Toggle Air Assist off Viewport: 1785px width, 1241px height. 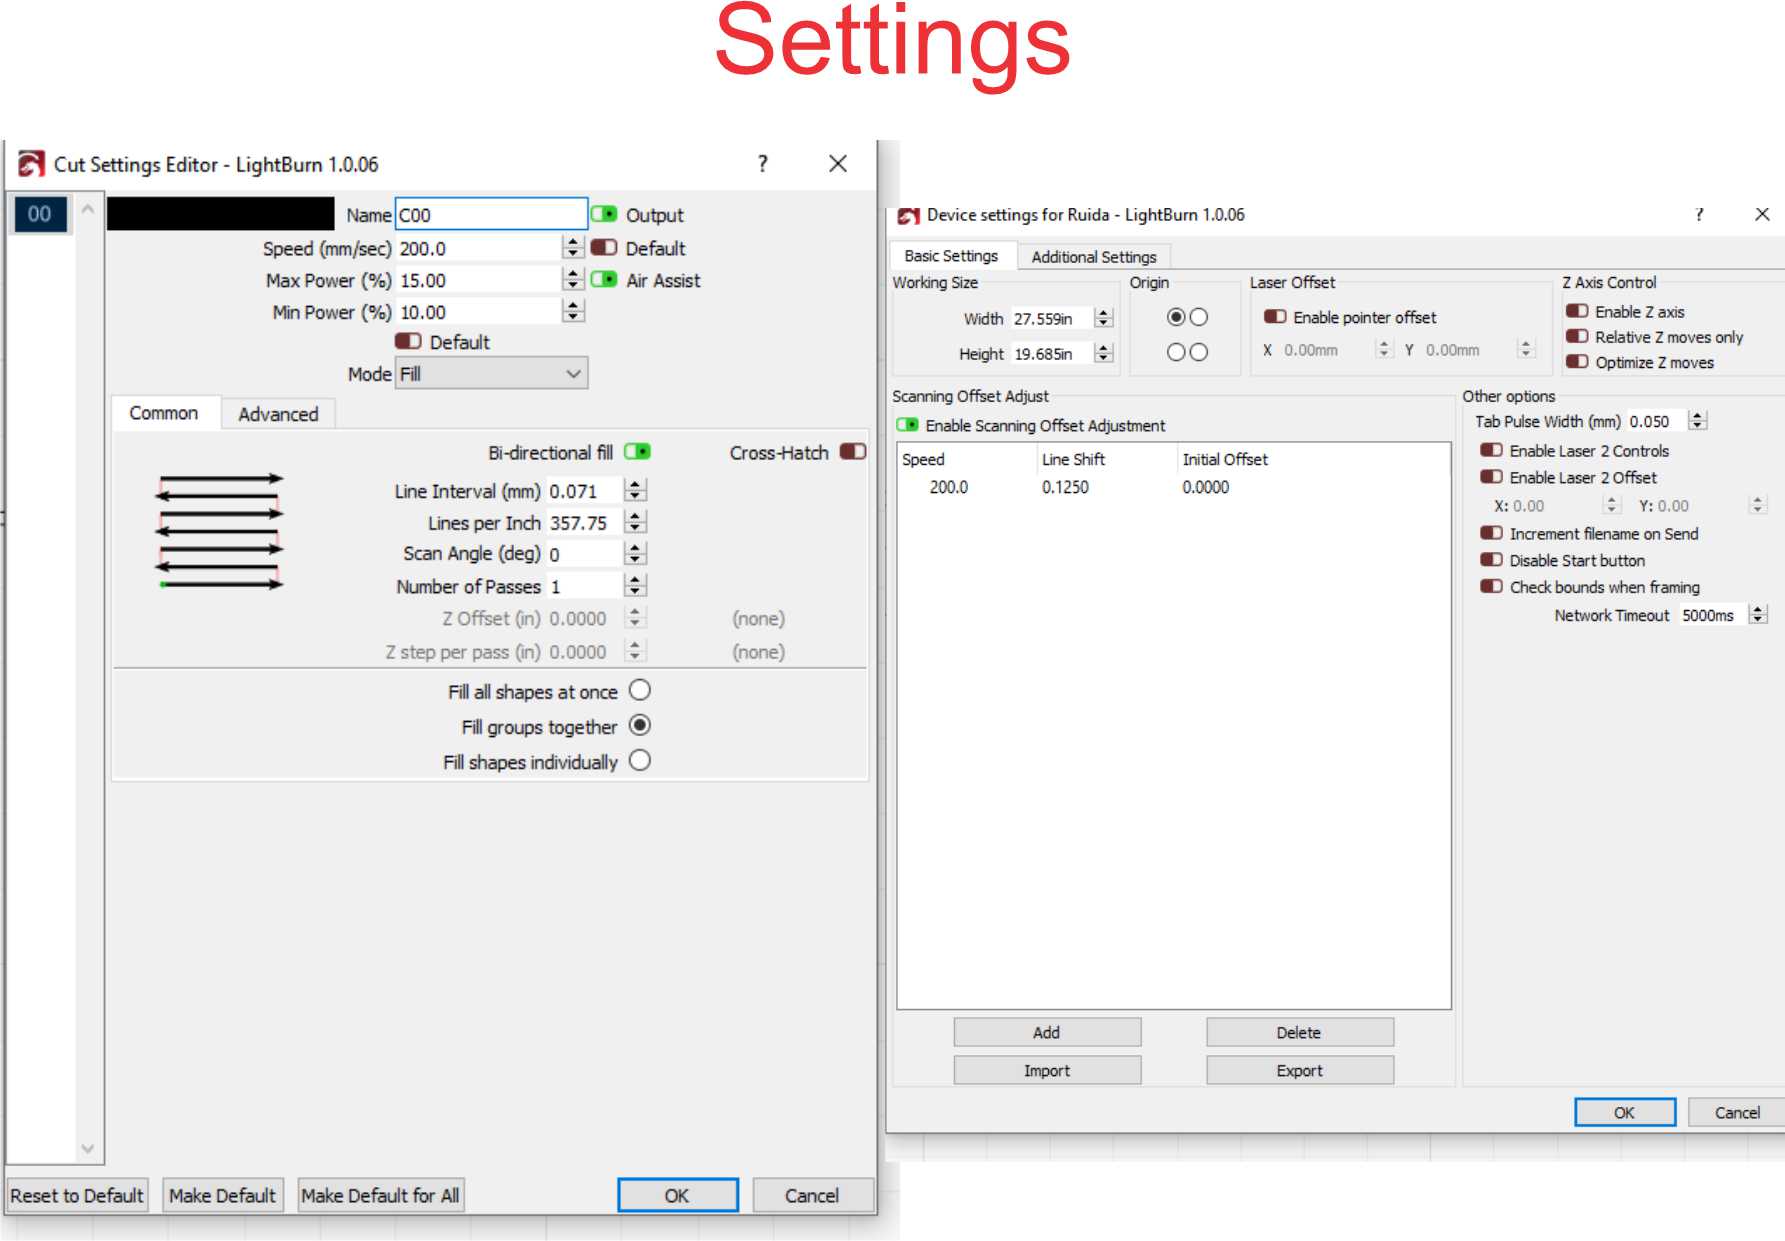[x=604, y=281]
